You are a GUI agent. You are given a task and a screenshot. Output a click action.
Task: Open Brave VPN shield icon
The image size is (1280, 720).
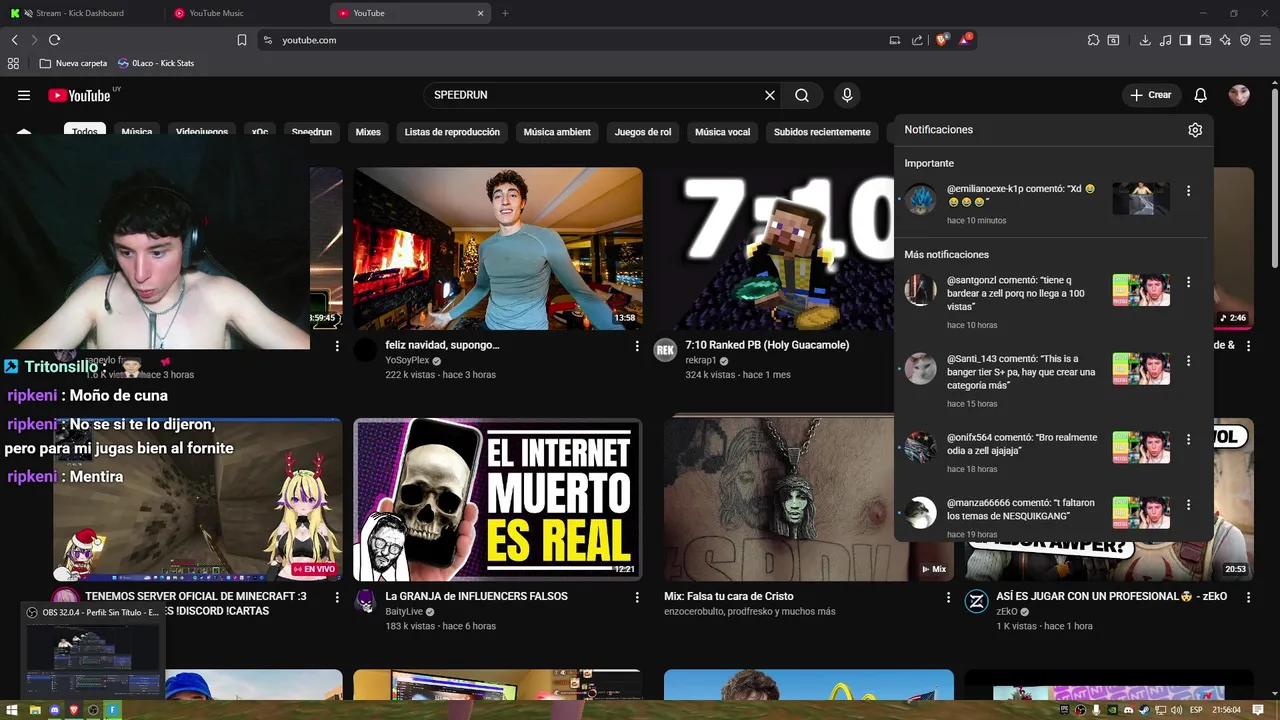coord(1245,40)
